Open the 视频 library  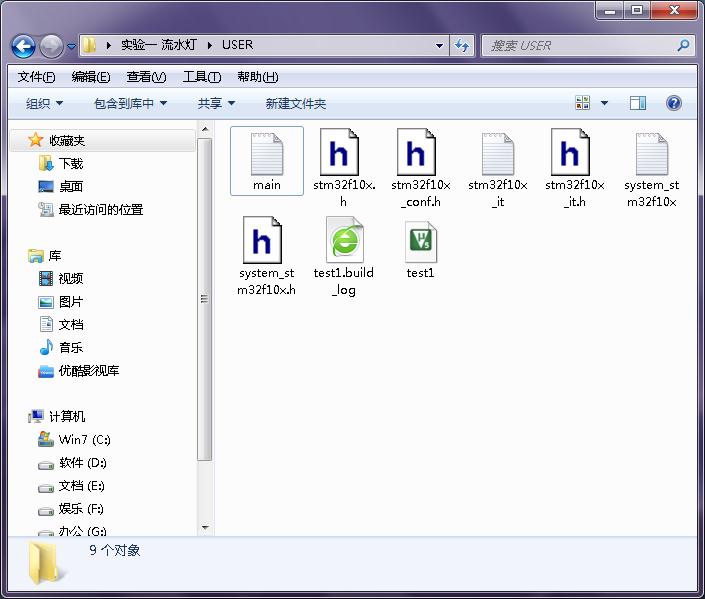71,279
